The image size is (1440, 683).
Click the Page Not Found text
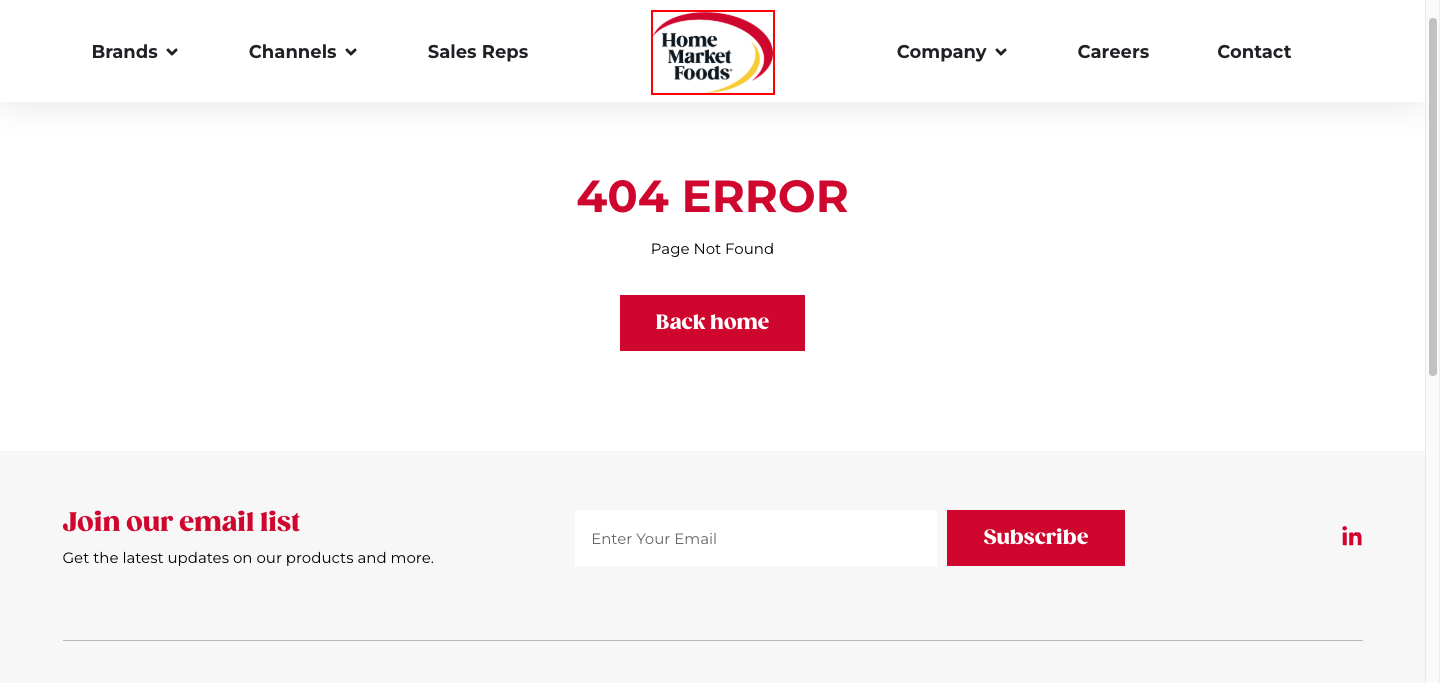[712, 249]
